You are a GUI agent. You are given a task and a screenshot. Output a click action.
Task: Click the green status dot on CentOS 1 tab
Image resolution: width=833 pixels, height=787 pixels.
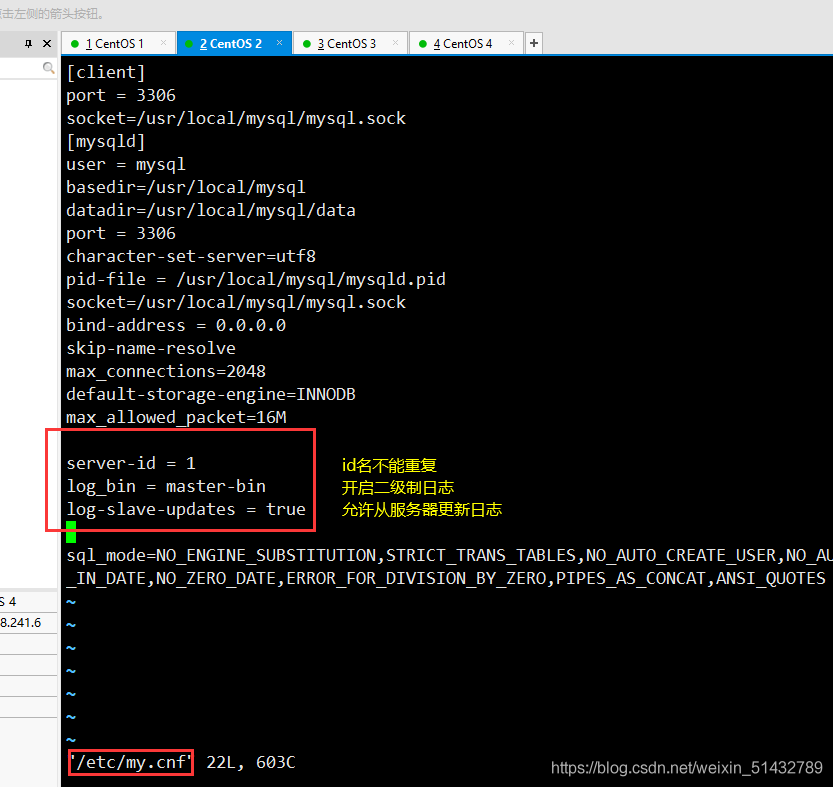click(x=75, y=44)
